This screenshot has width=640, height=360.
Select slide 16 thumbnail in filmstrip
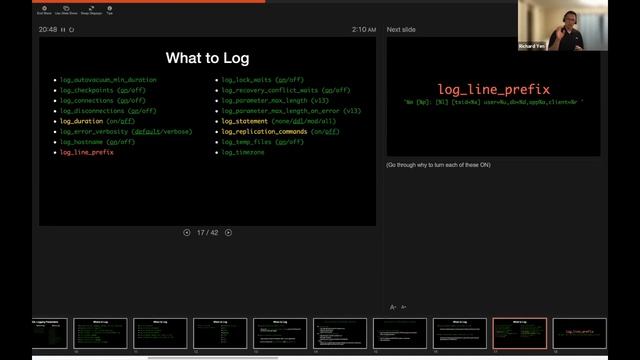[x=460, y=333]
